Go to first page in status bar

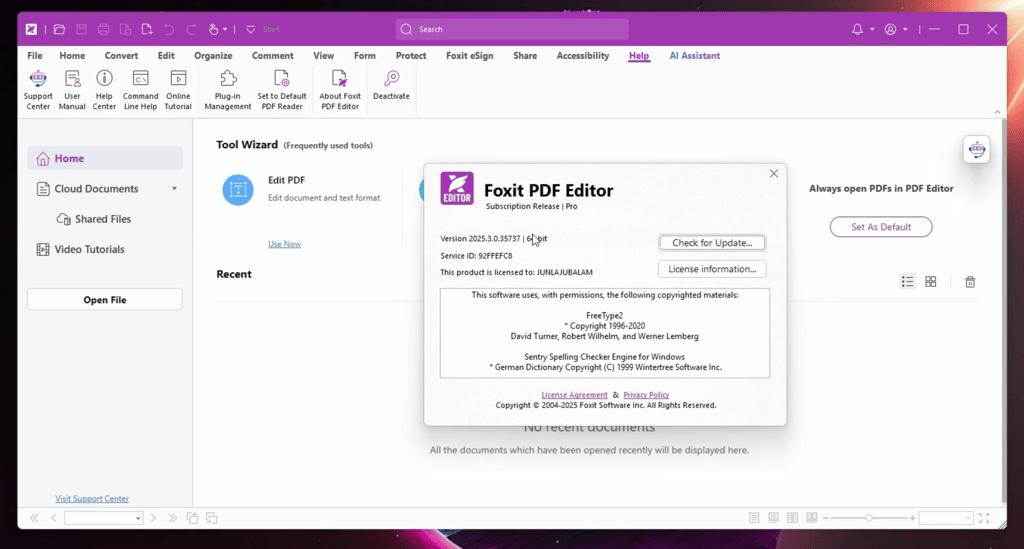[34, 518]
